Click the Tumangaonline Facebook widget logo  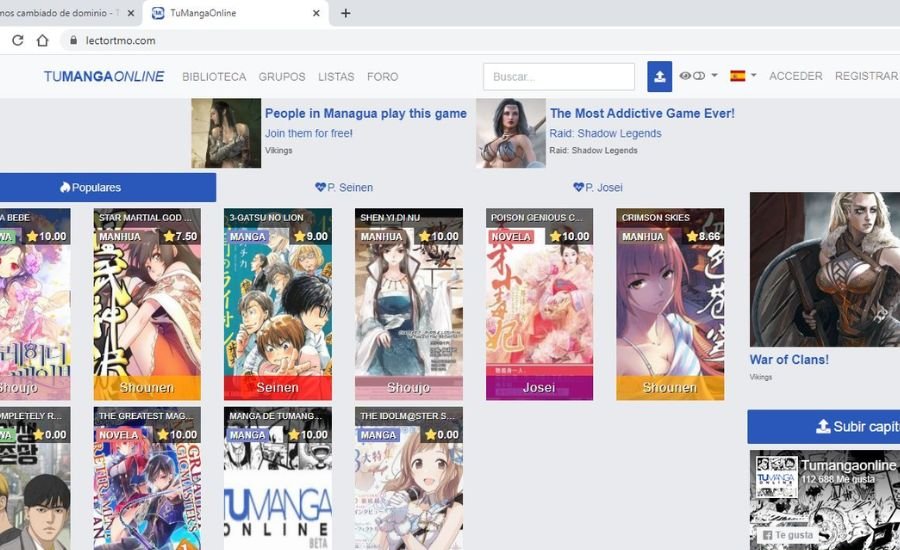click(x=777, y=477)
